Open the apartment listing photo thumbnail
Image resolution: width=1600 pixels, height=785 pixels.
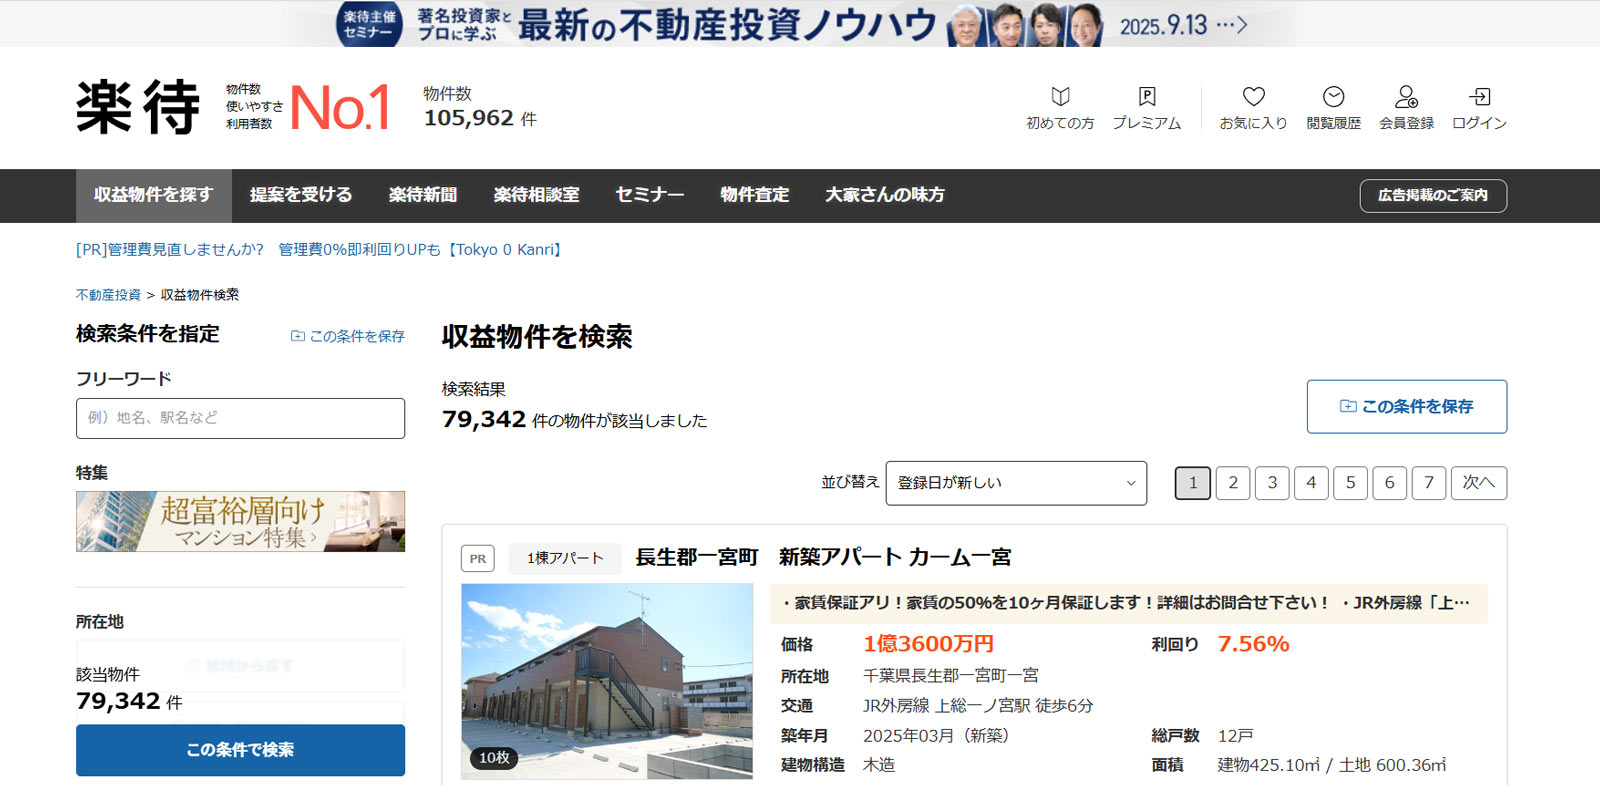tap(607, 681)
